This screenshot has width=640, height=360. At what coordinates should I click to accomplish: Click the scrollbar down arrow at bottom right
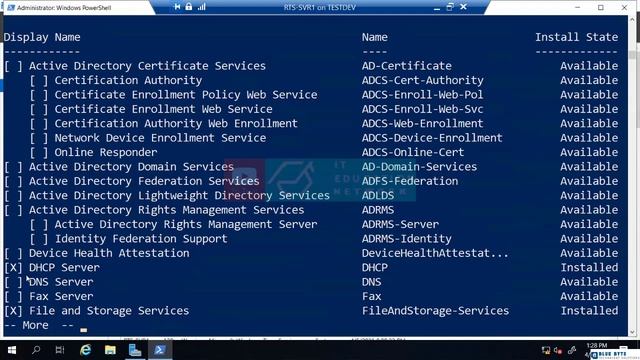pyautogui.click(x=633, y=332)
